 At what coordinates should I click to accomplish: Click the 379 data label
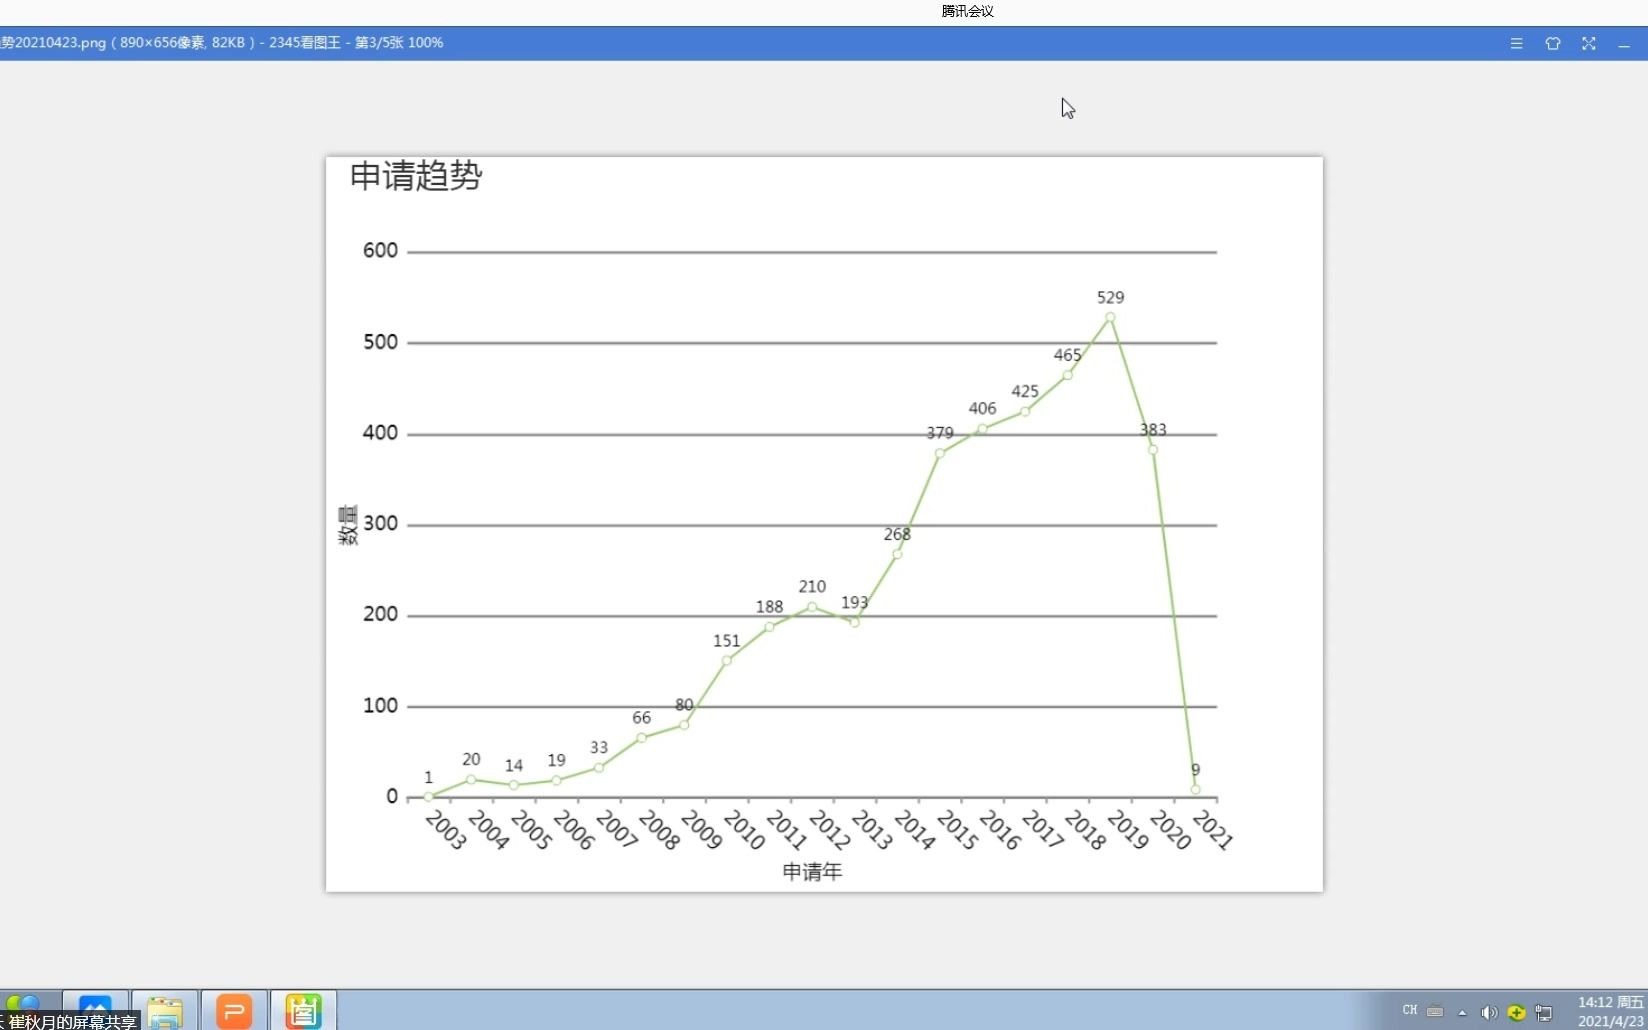pyautogui.click(x=940, y=433)
